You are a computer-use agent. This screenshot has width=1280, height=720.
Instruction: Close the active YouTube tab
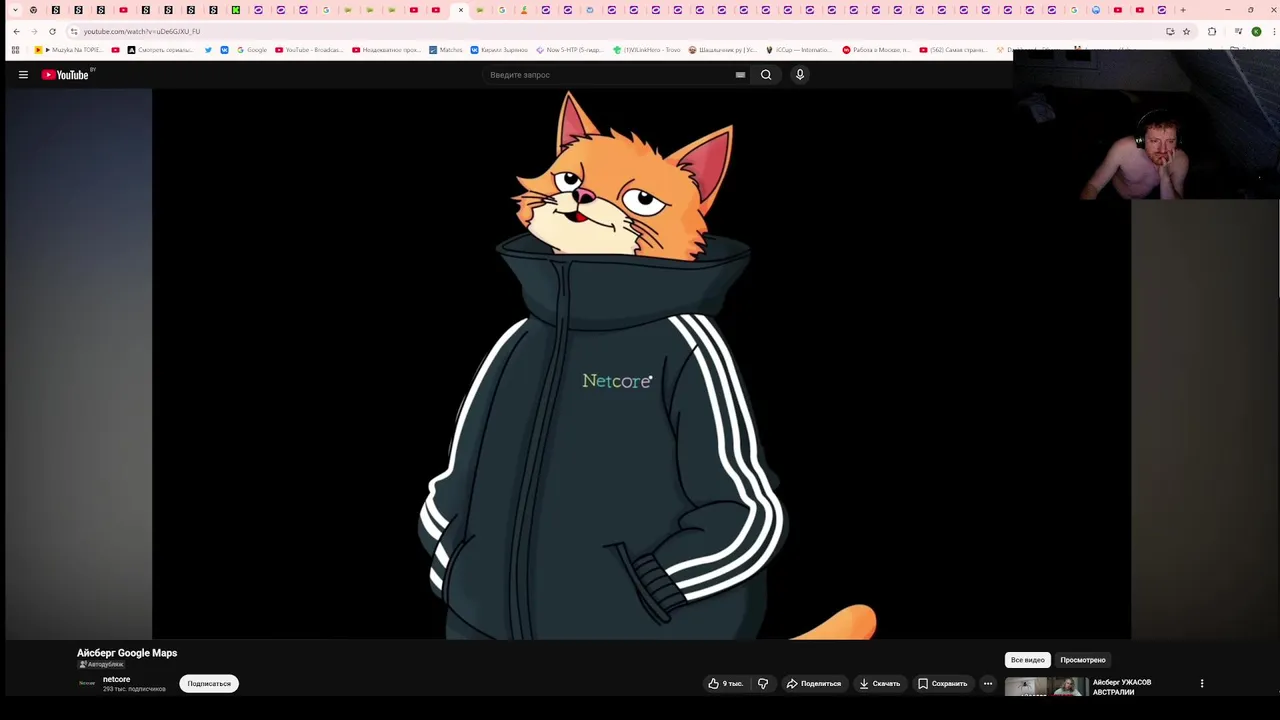point(460,10)
